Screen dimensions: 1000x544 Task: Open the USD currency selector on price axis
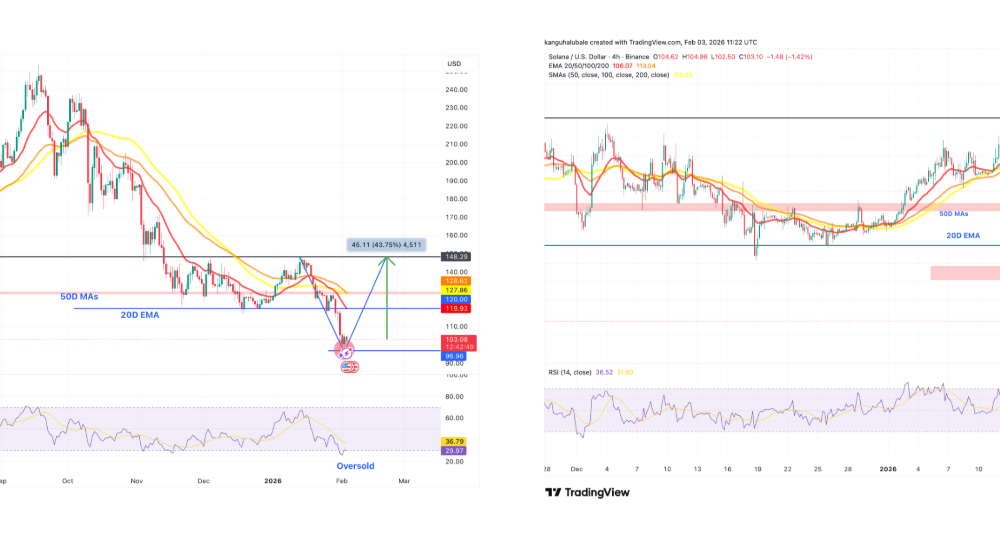pos(454,63)
